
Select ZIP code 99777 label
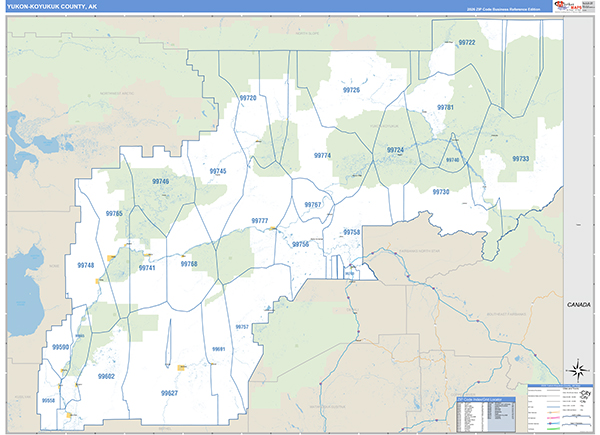pyautogui.click(x=259, y=220)
